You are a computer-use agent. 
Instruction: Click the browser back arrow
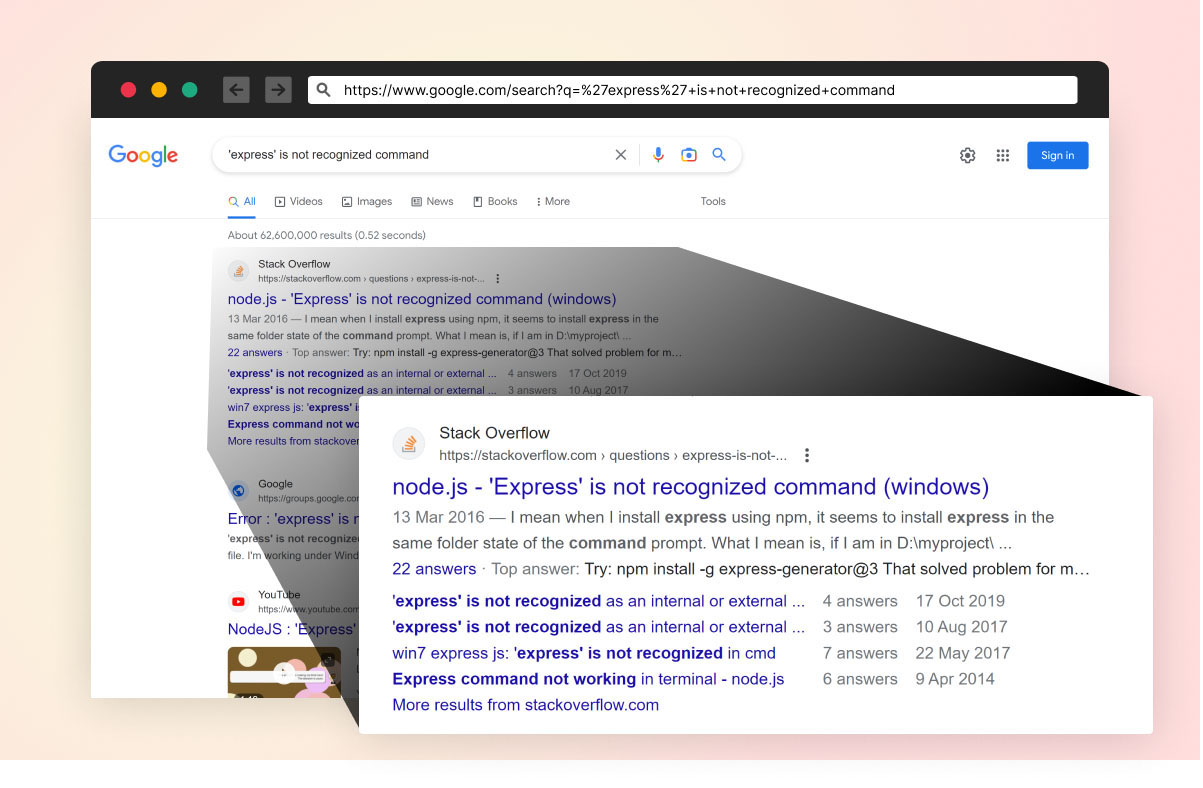pyautogui.click(x=236, y=90)
